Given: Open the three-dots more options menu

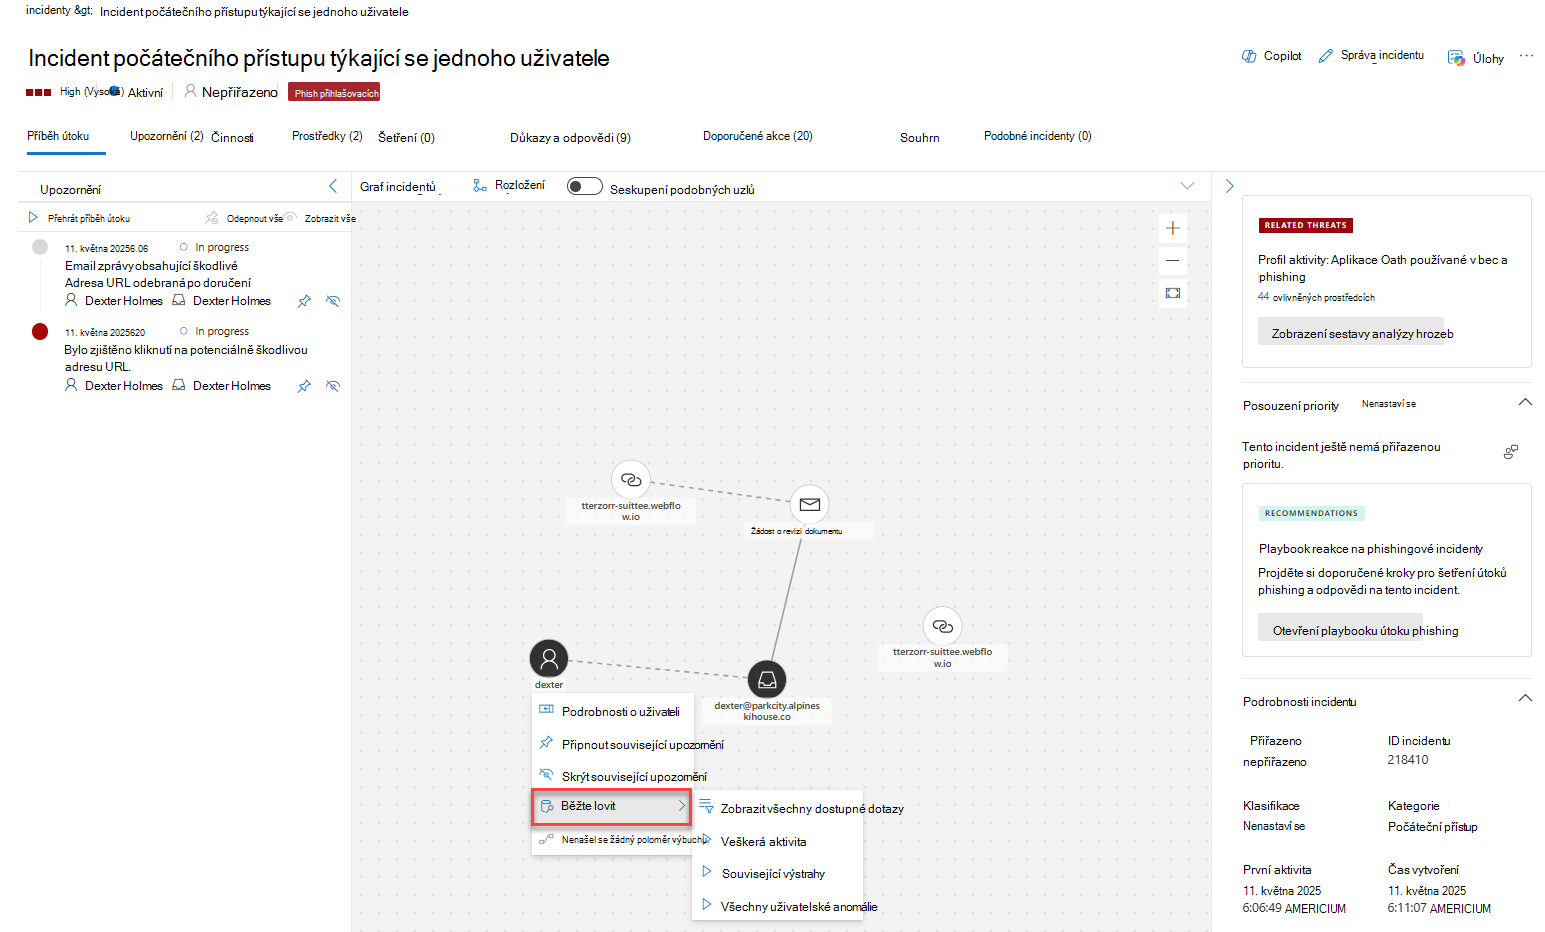Looking at the screenshot, I should pyautogui.click(x=1526, y=56).
